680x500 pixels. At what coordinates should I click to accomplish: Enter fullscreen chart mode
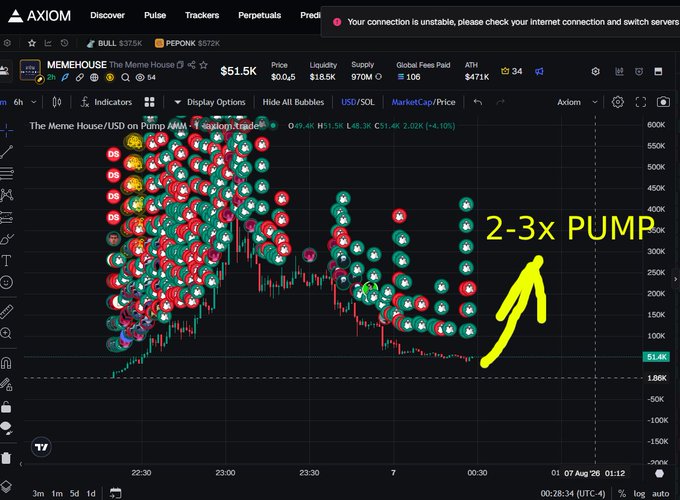641,102
